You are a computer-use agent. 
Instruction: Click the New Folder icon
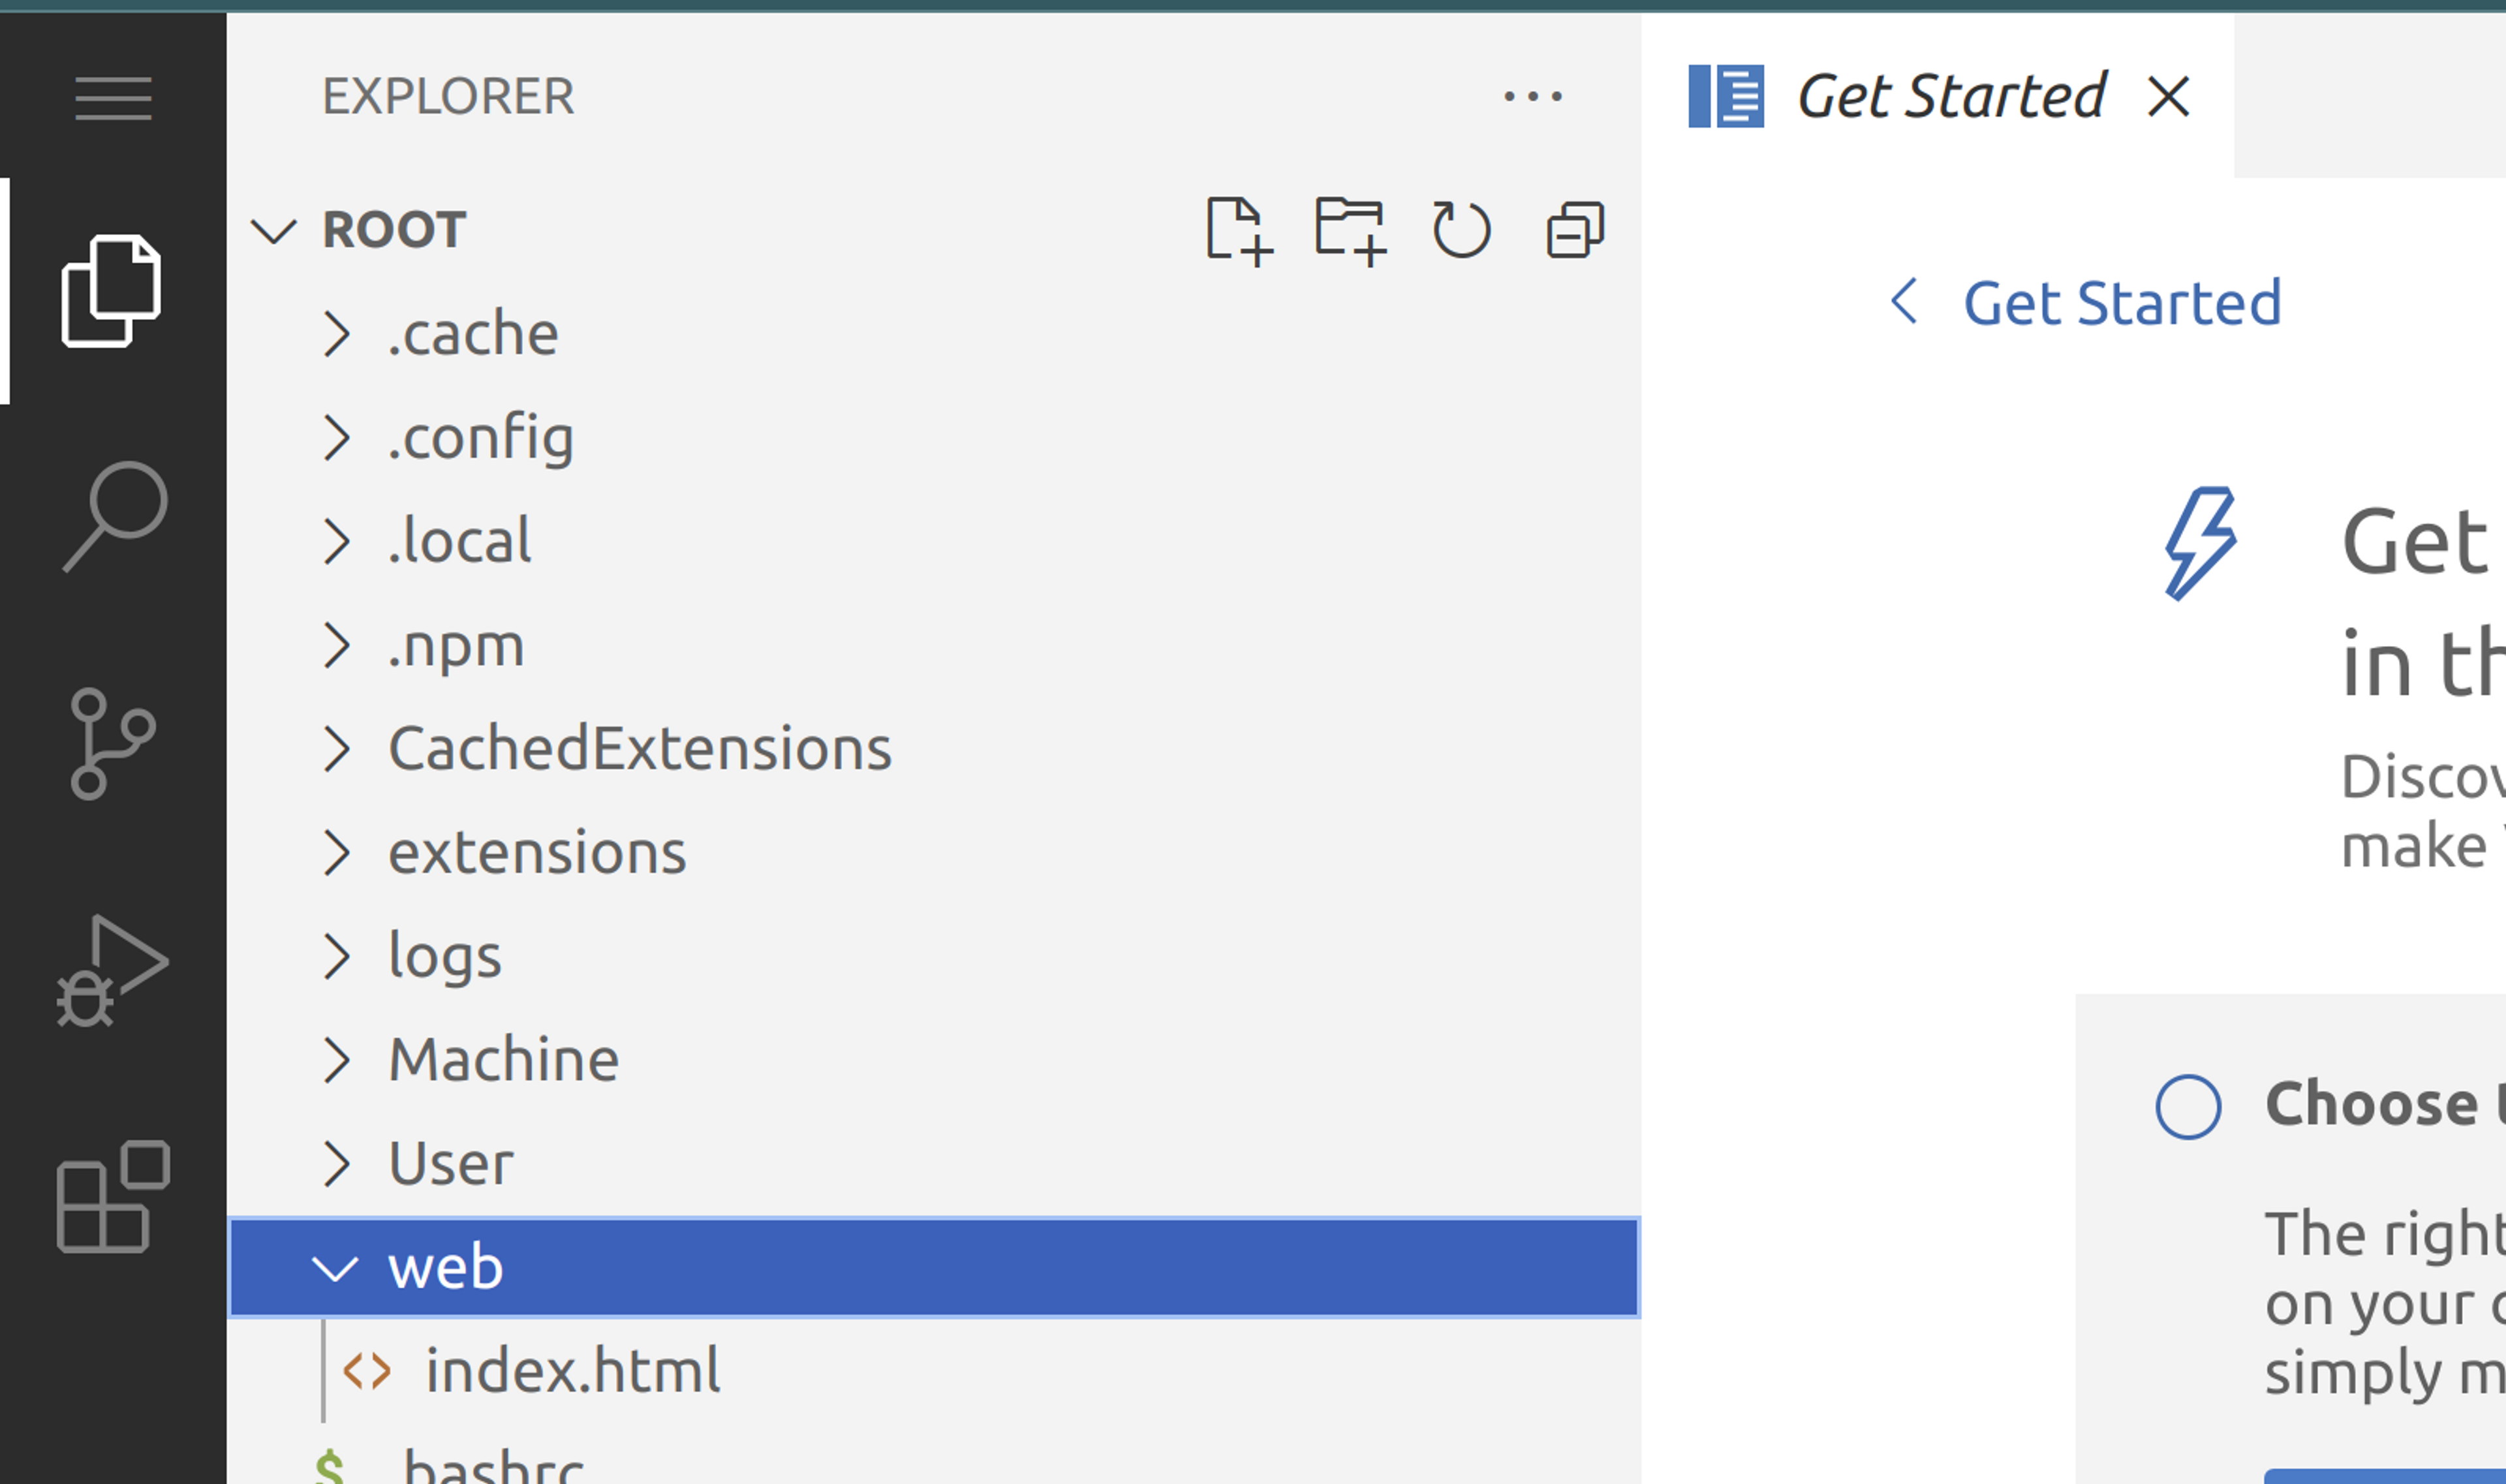coord(1350,231)
